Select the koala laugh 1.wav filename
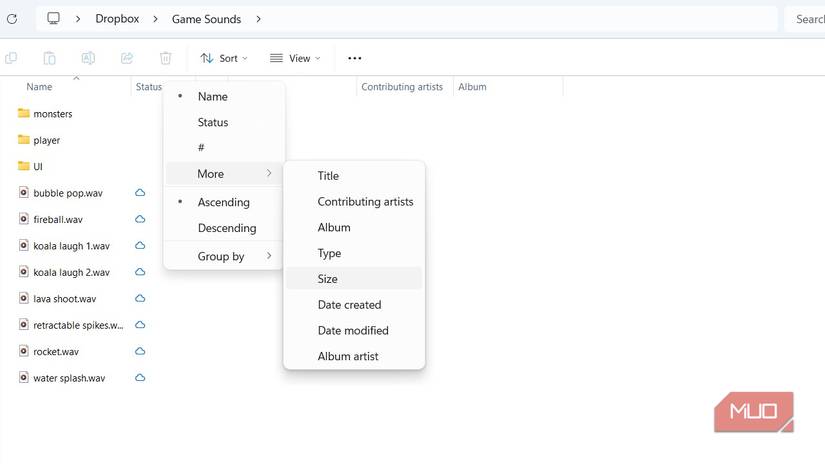This screenshot has height=464, width=825. point(72,246)
